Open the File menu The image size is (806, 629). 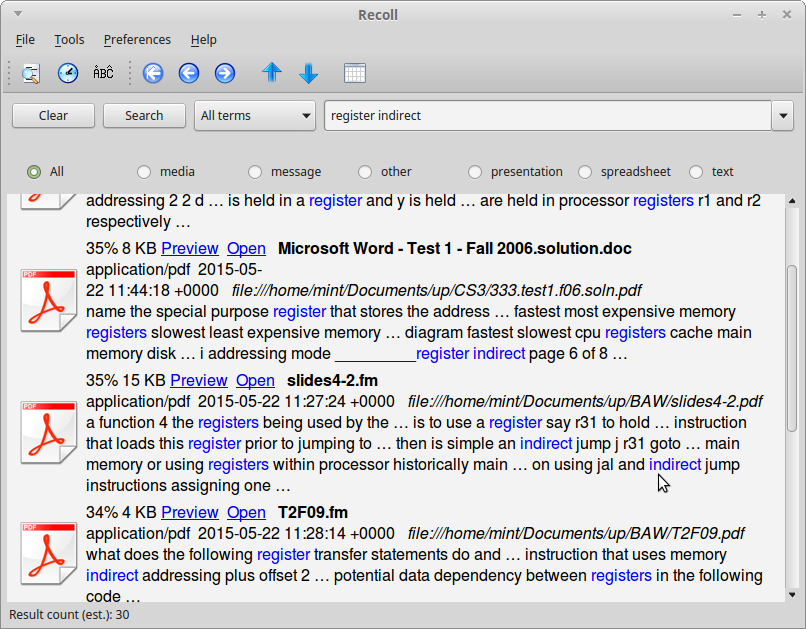pyautogui.click(x=25, y=40)
